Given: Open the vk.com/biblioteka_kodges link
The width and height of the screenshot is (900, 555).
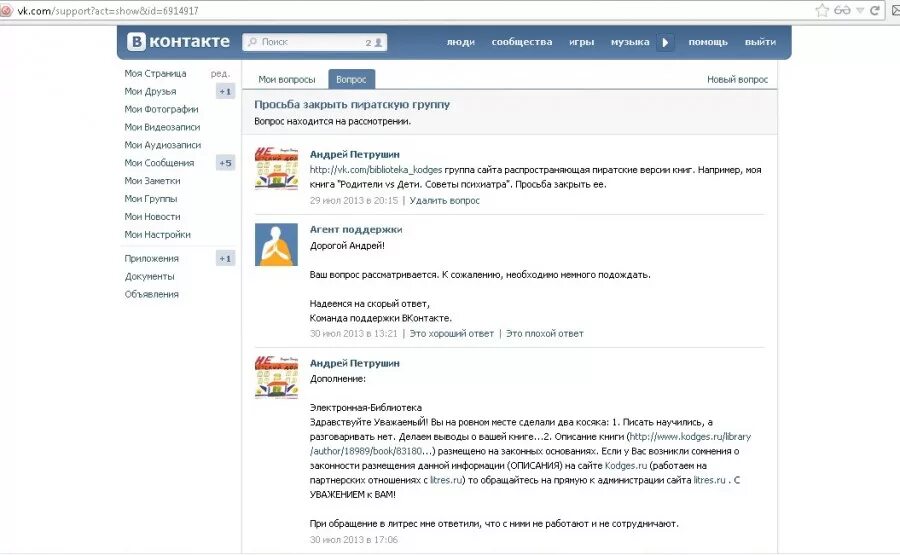Looking at the screenshot, I should pyautogui.click(x=375, y=170).
